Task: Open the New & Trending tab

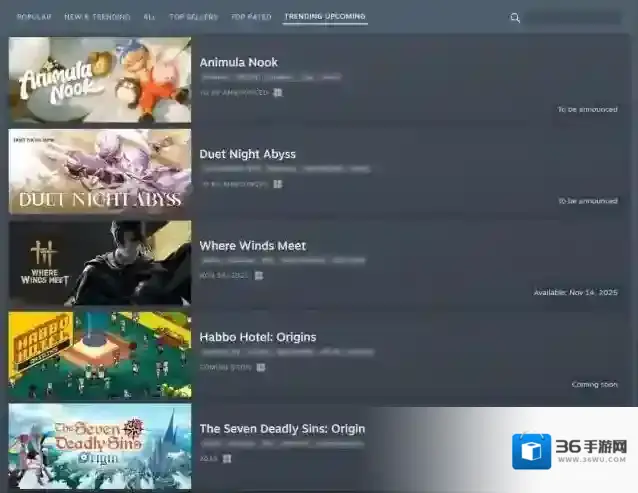Action: tap(97, 17)
